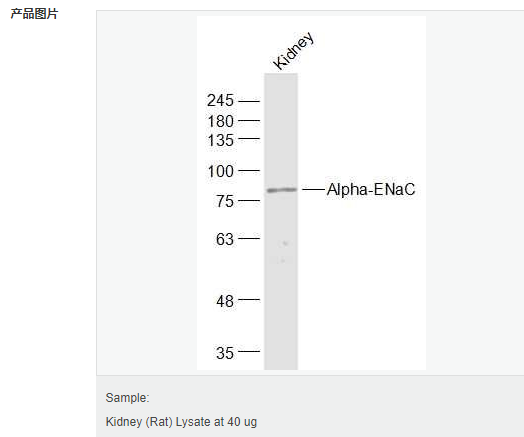Click the 100 molecular weight marker
The image size is (524, 437).
pos(221,171)
